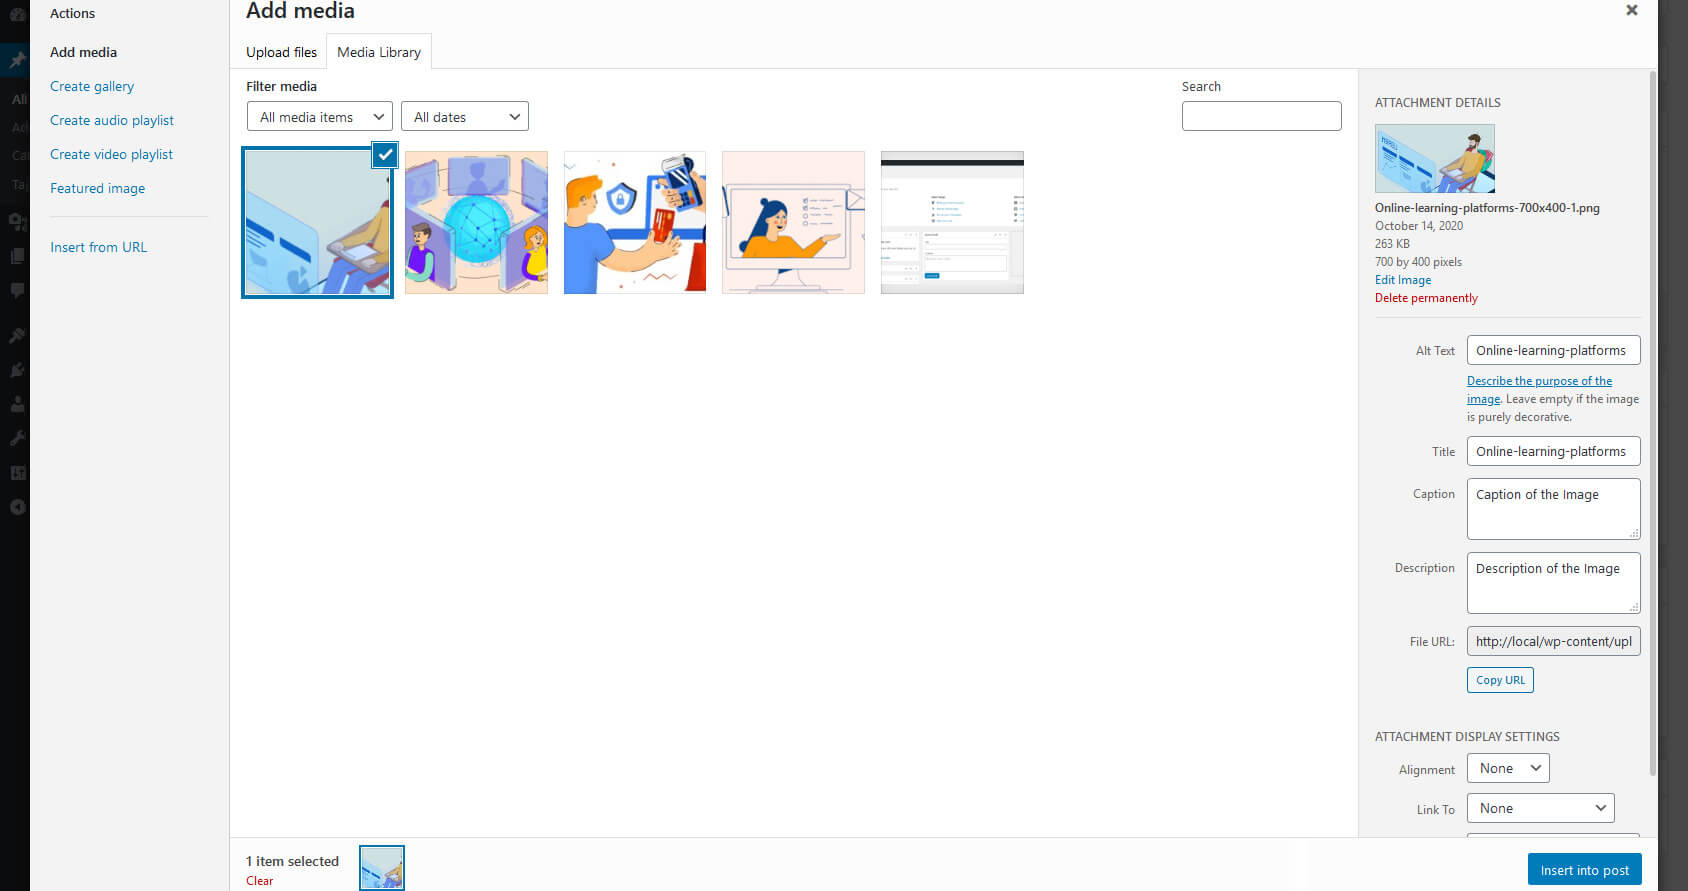Select the globe video-conference thumbnail
This screenshot has width=1688, height=891.
click(476, 222)
